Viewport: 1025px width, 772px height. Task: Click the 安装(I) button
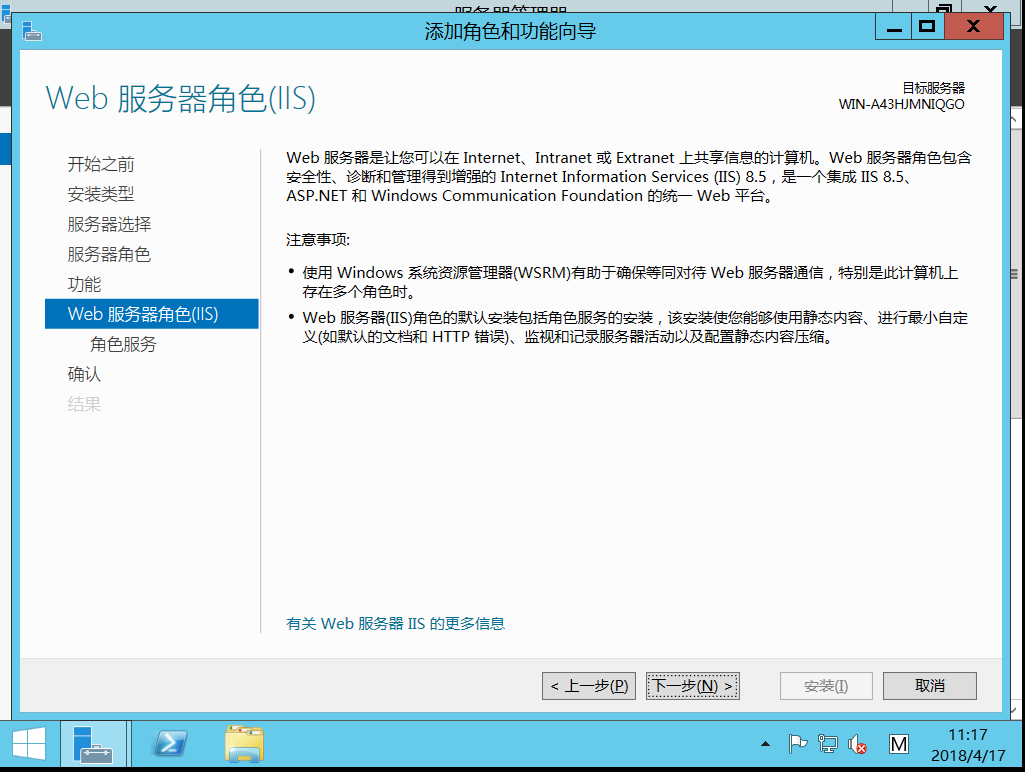point(826,686)
